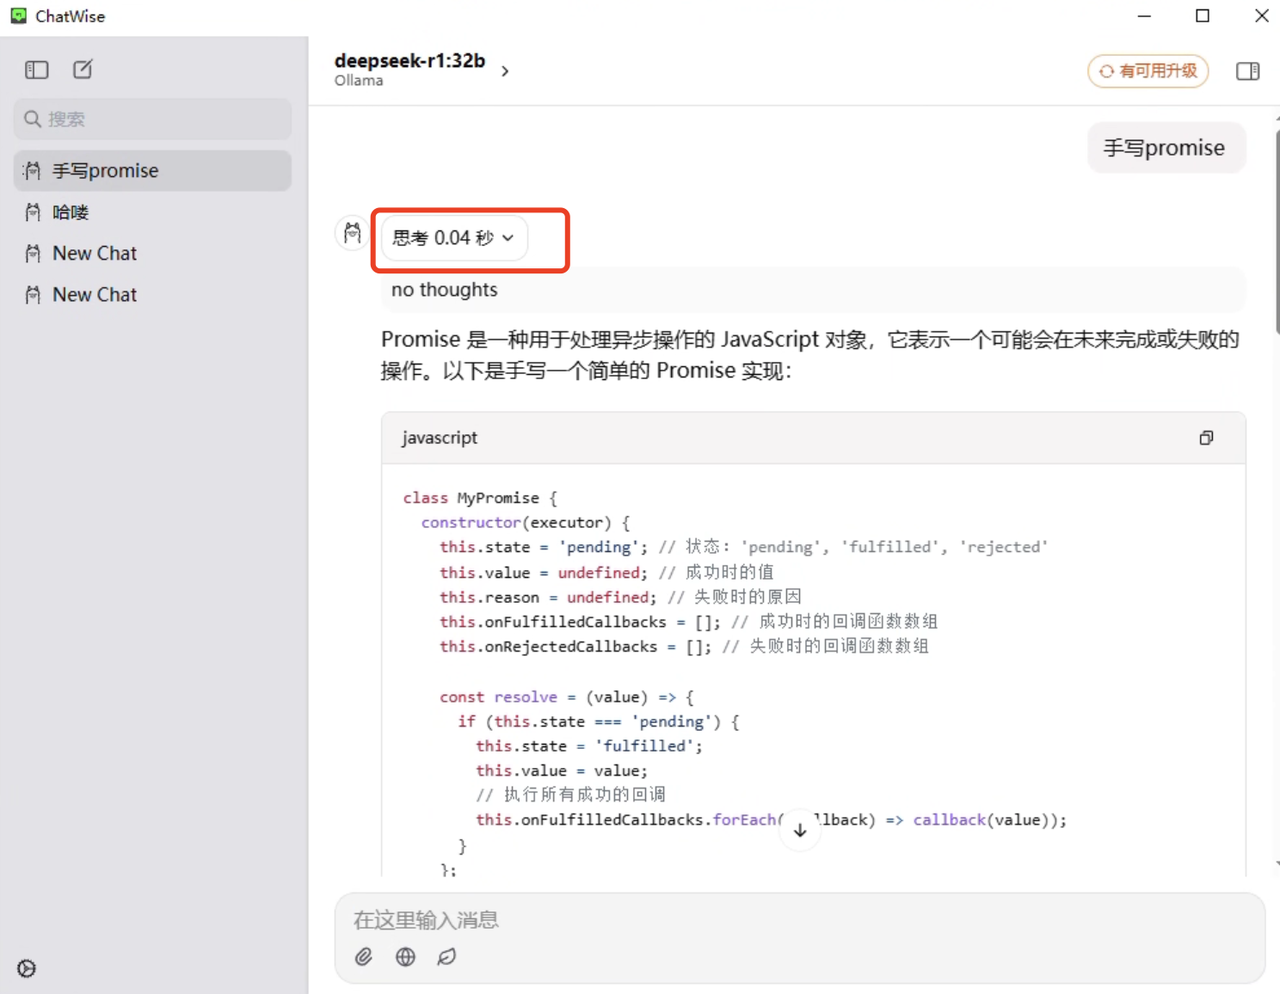1280x994 pixels.
Task: Click the chat scrollbar thumb
Action: coord(1277,230)
